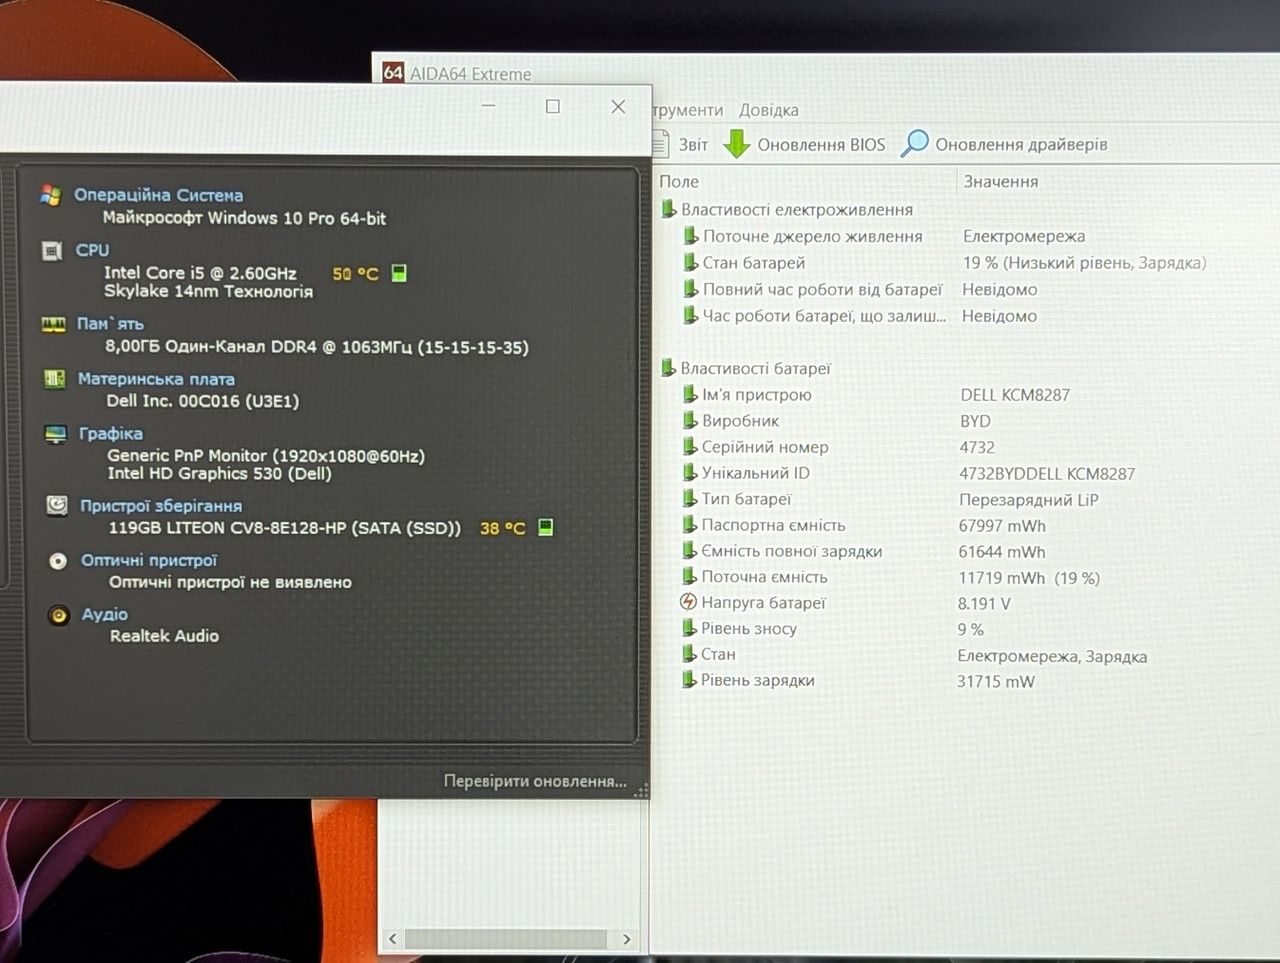Click the 'Поле' column header
1280x963 pixels.
pyautogui.click(x=679, y=182)
